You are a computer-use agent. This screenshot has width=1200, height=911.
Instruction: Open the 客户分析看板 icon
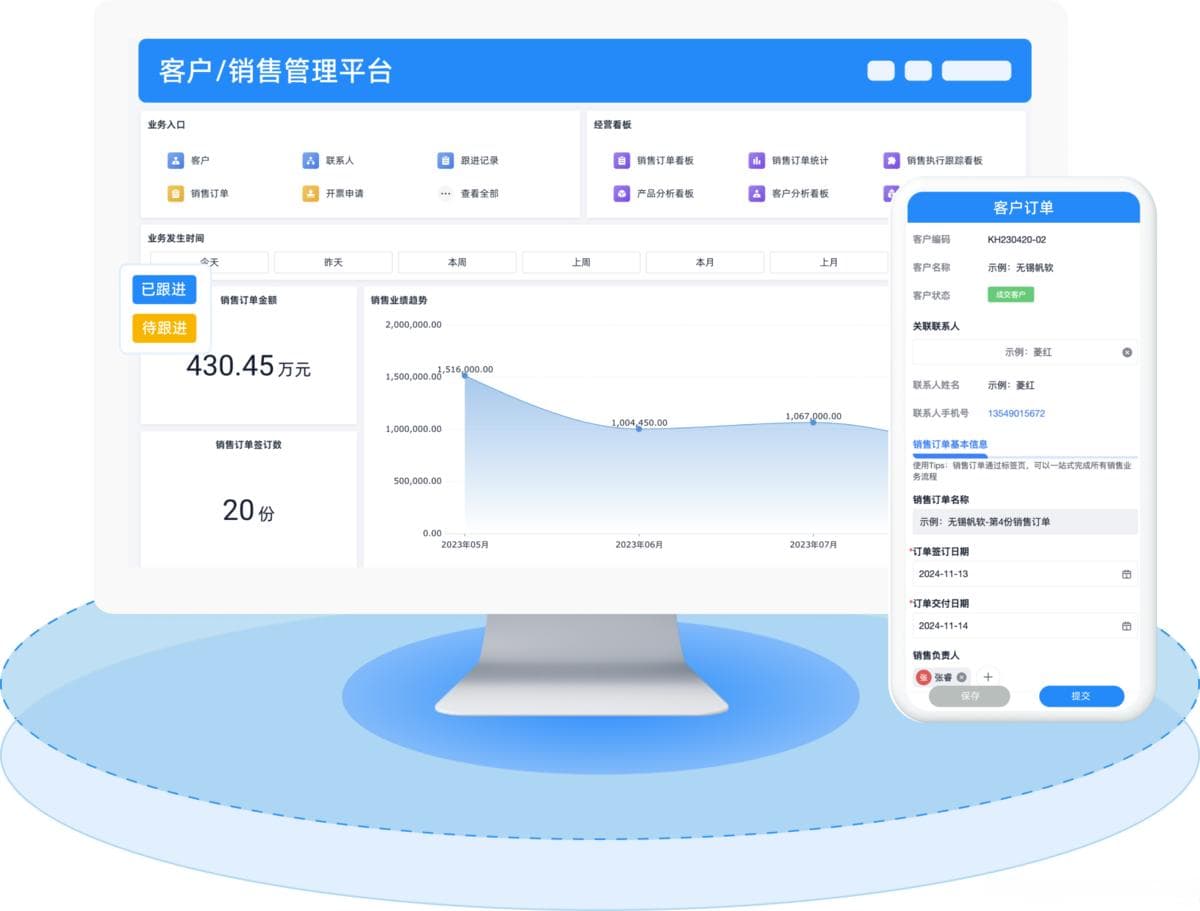click(x=757, y=193)
